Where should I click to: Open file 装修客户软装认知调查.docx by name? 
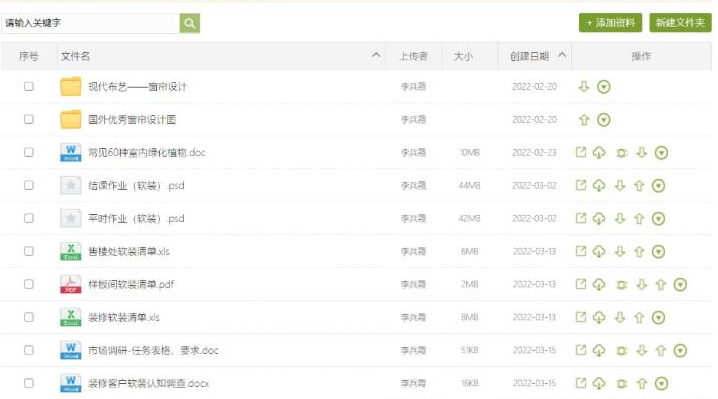(148, 383)
